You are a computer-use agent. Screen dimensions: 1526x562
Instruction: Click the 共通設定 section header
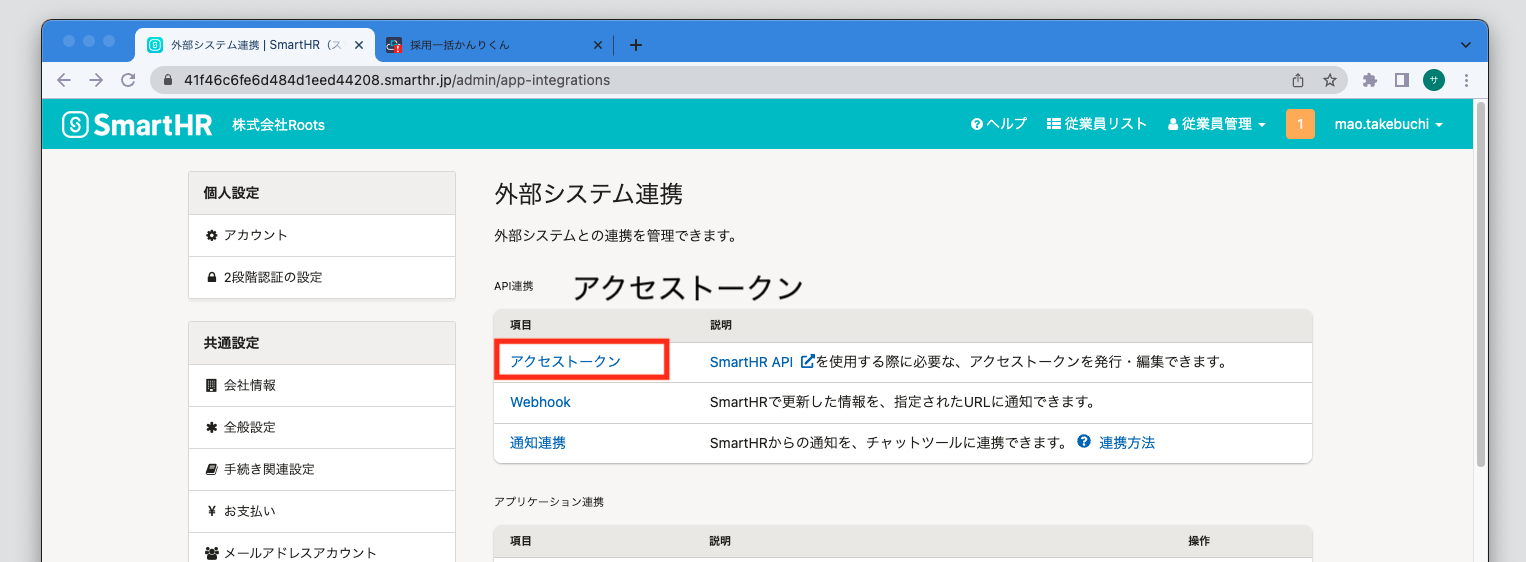click(x=322, y=343)
